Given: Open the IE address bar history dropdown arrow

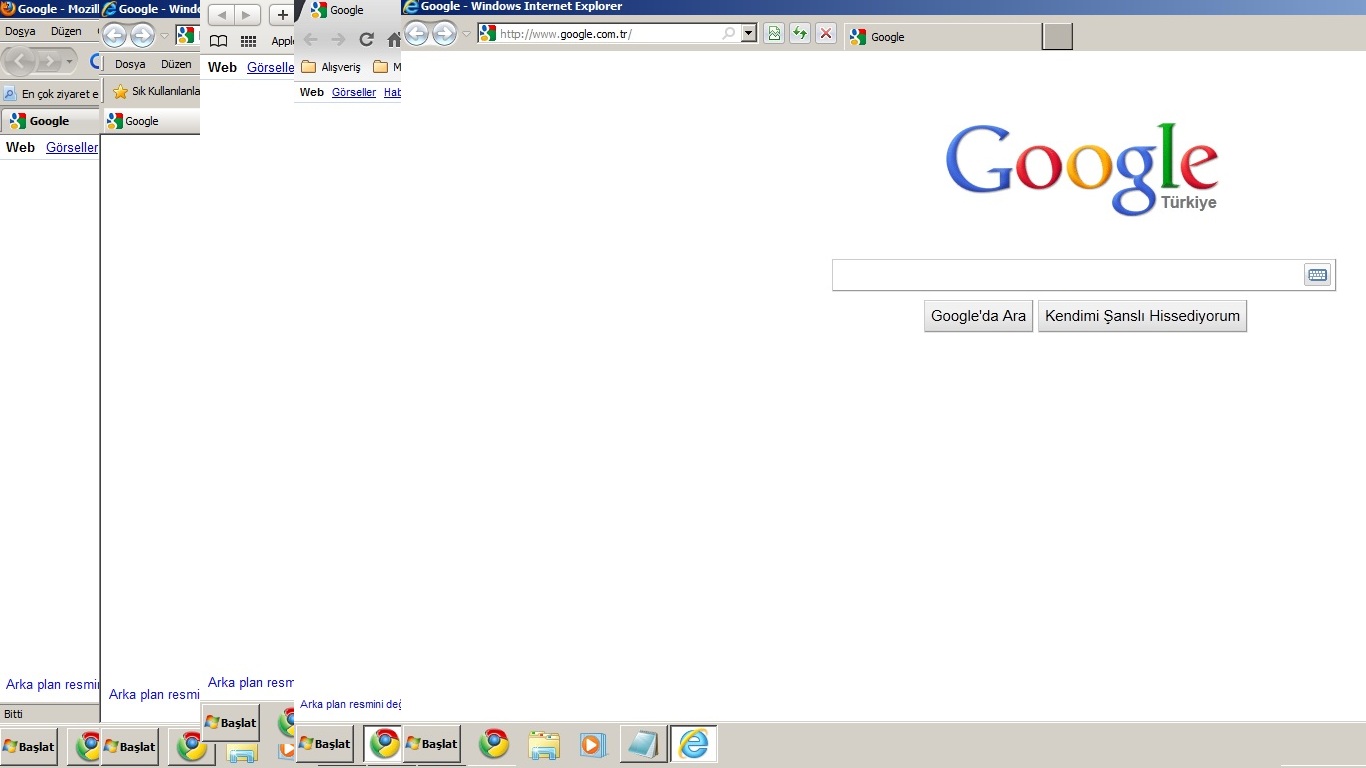Looking at the screenshot, I should pos(749,34).
